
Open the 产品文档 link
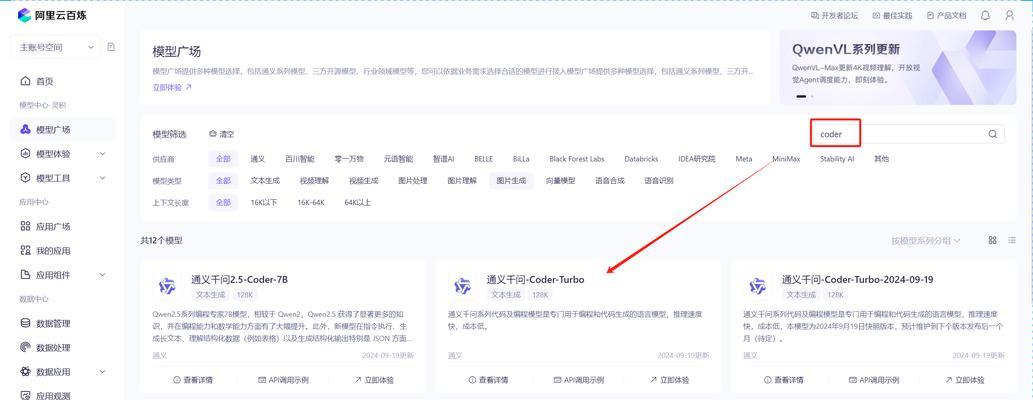[x=946, y=15]
